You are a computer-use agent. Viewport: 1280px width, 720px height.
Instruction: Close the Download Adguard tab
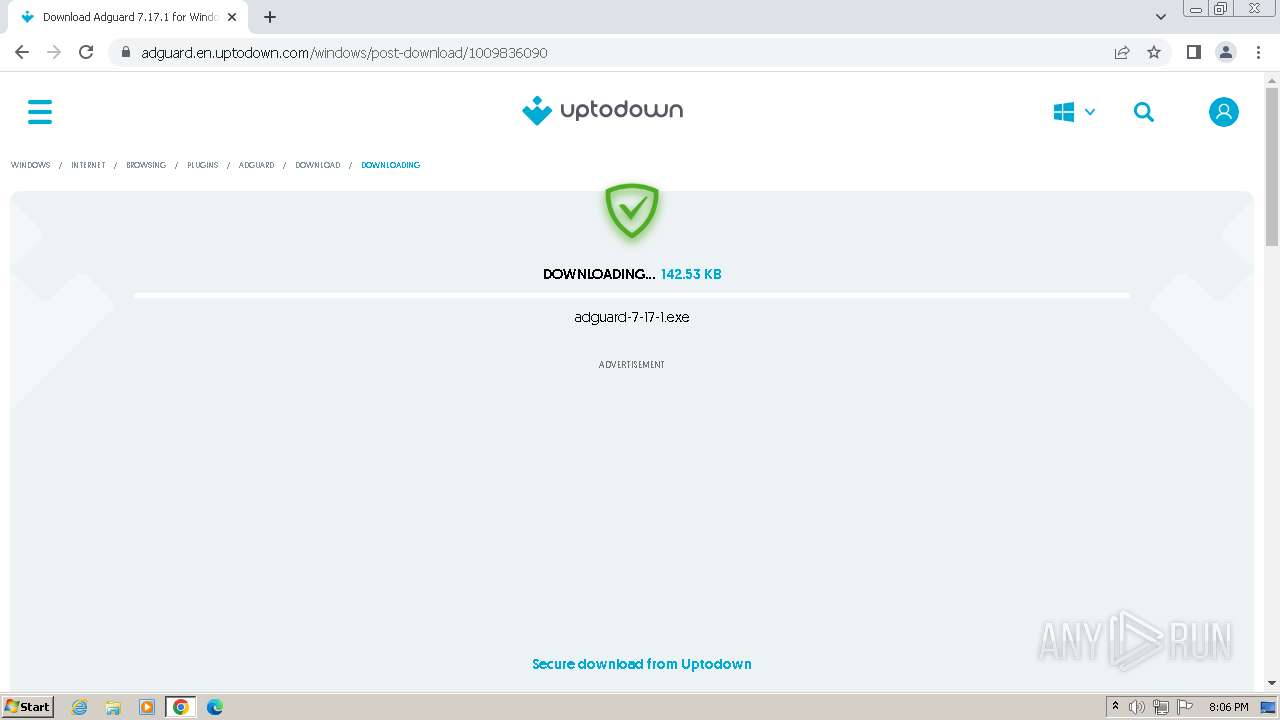coord(232,17)
